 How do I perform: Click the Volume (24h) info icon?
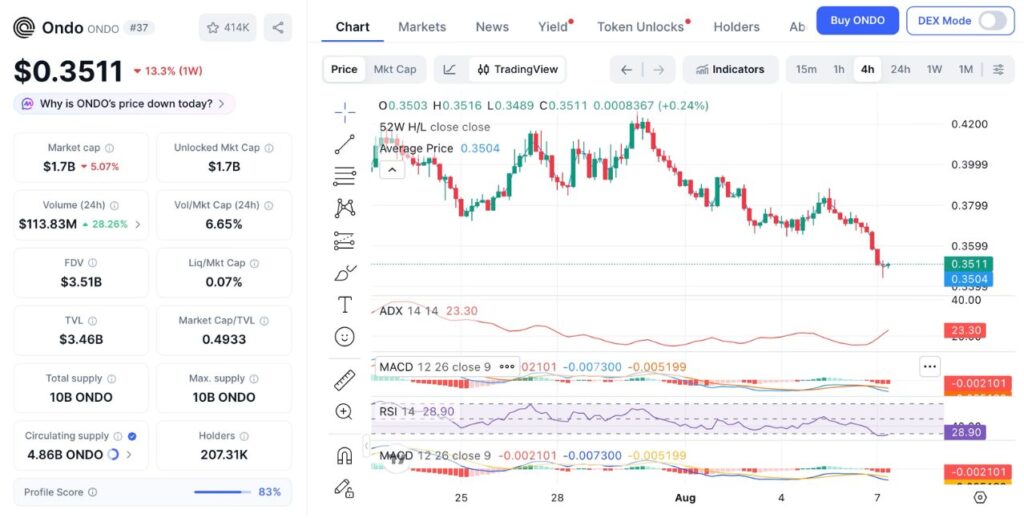pos(114,205)
